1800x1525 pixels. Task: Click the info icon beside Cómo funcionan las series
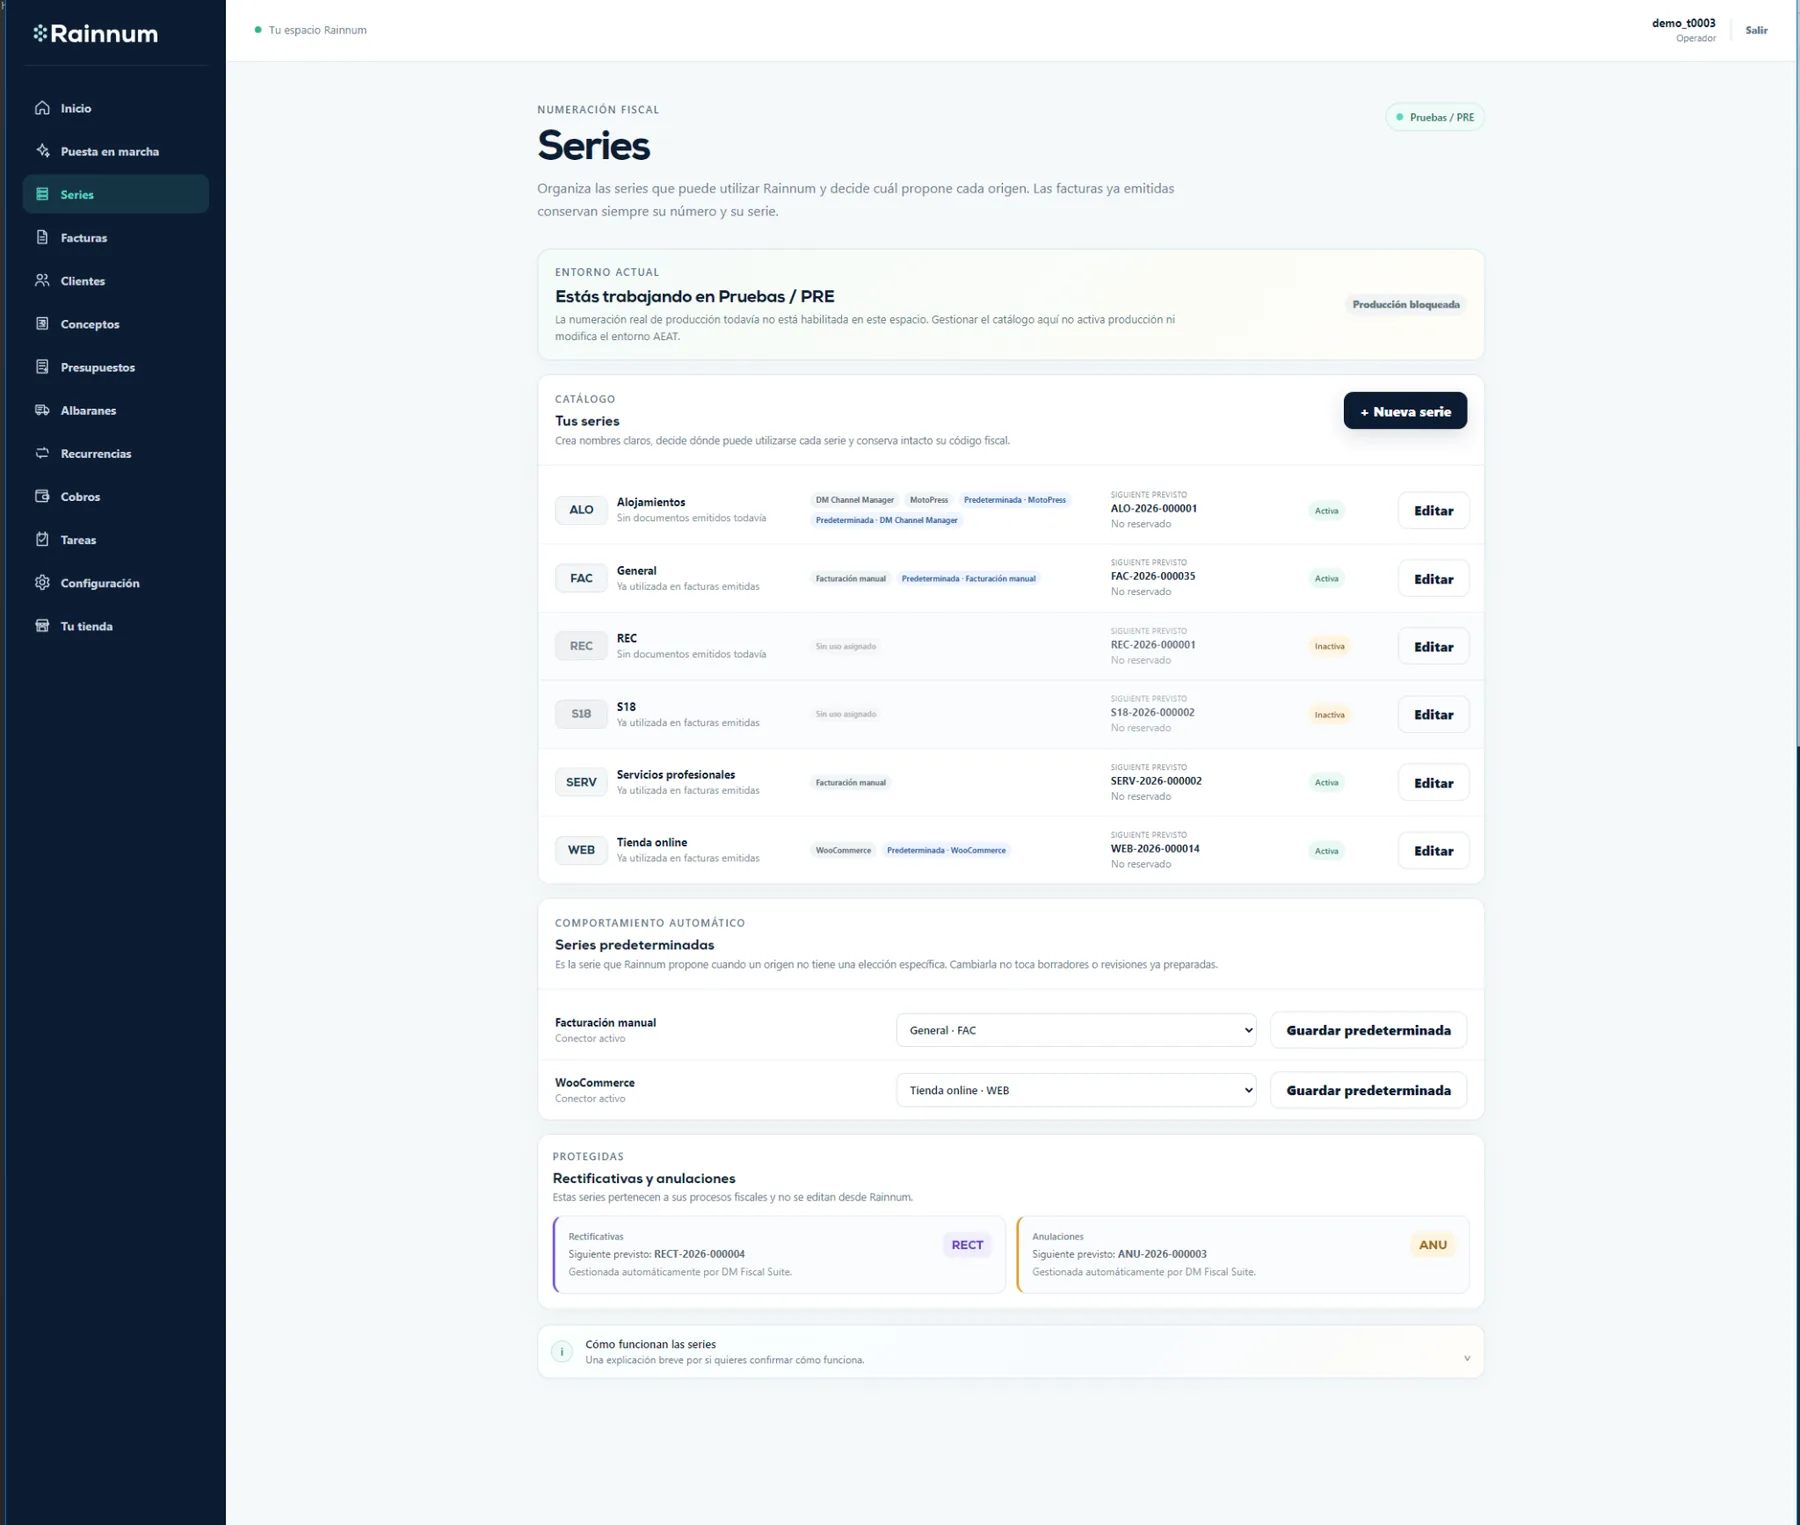click(x=562, y=1351)
